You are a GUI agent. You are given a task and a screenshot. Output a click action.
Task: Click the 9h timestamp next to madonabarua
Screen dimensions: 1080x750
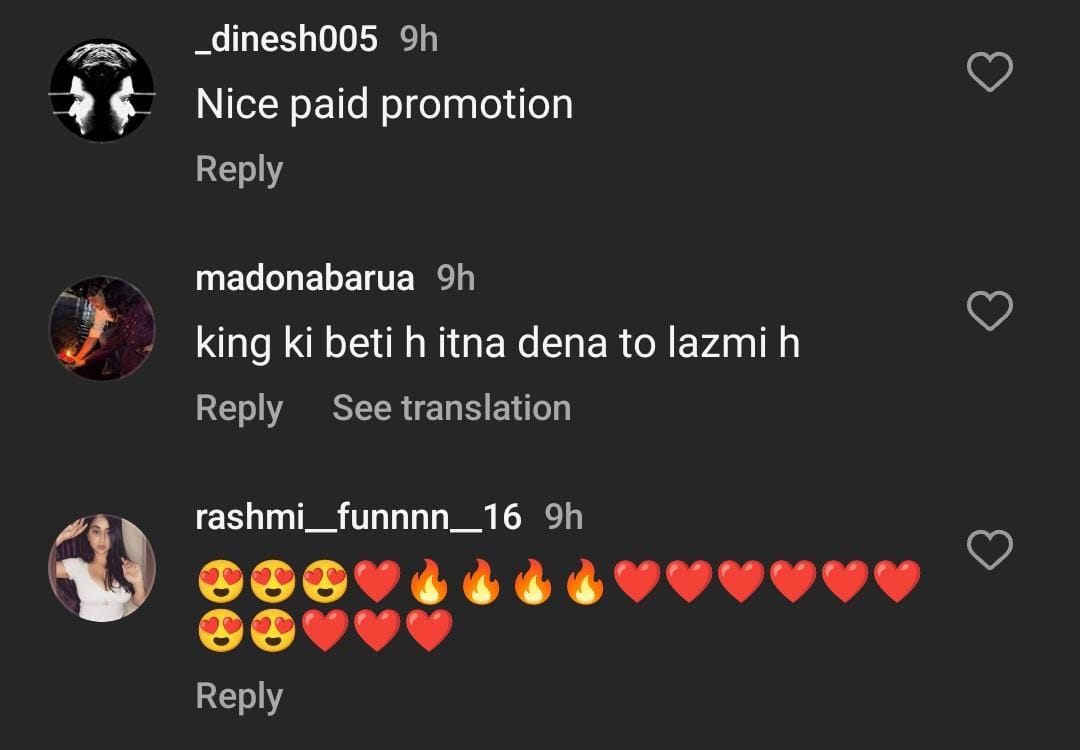456,278
